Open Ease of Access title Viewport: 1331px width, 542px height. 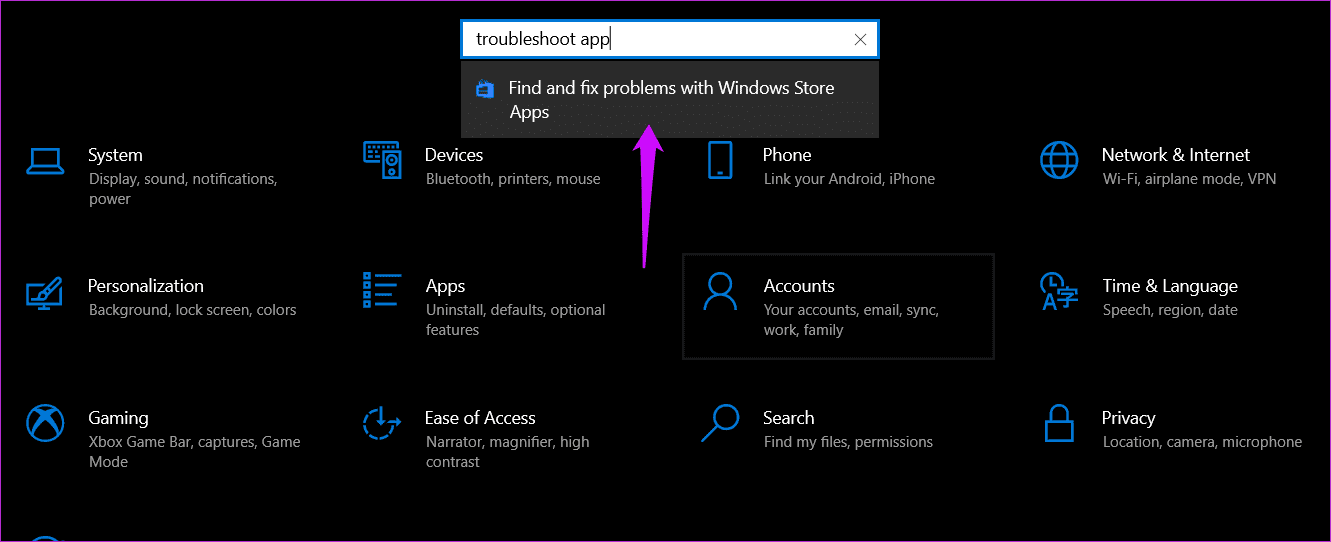tap(480, 418)
